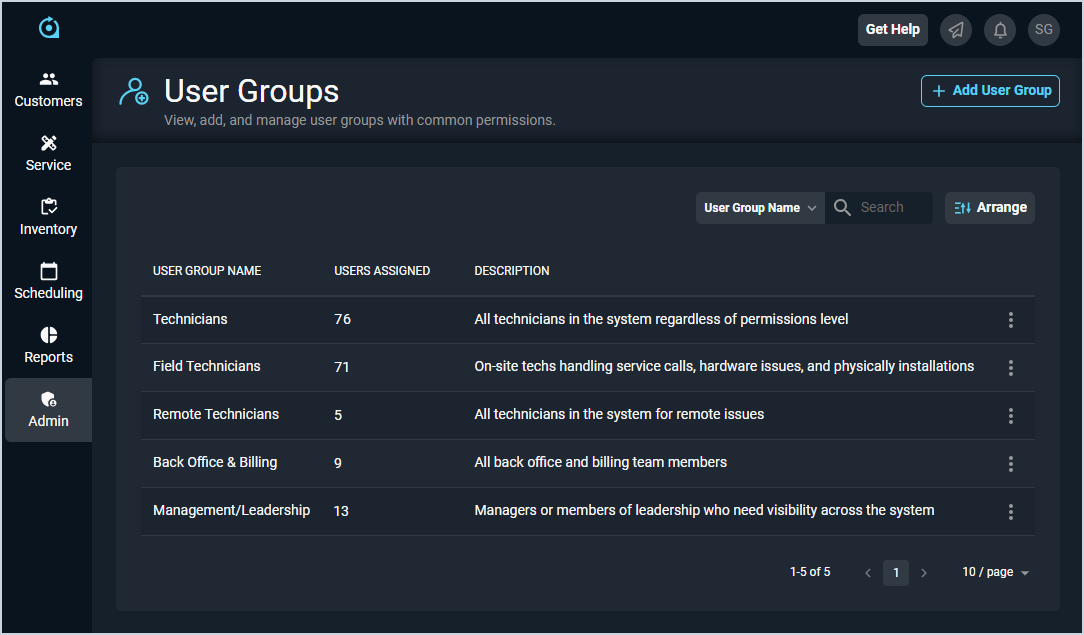Image resolution: width=1084 pixels, height=635 pixels.
Task: Open Management/Leadership row three-dot menu
Action: point(1010,512)
